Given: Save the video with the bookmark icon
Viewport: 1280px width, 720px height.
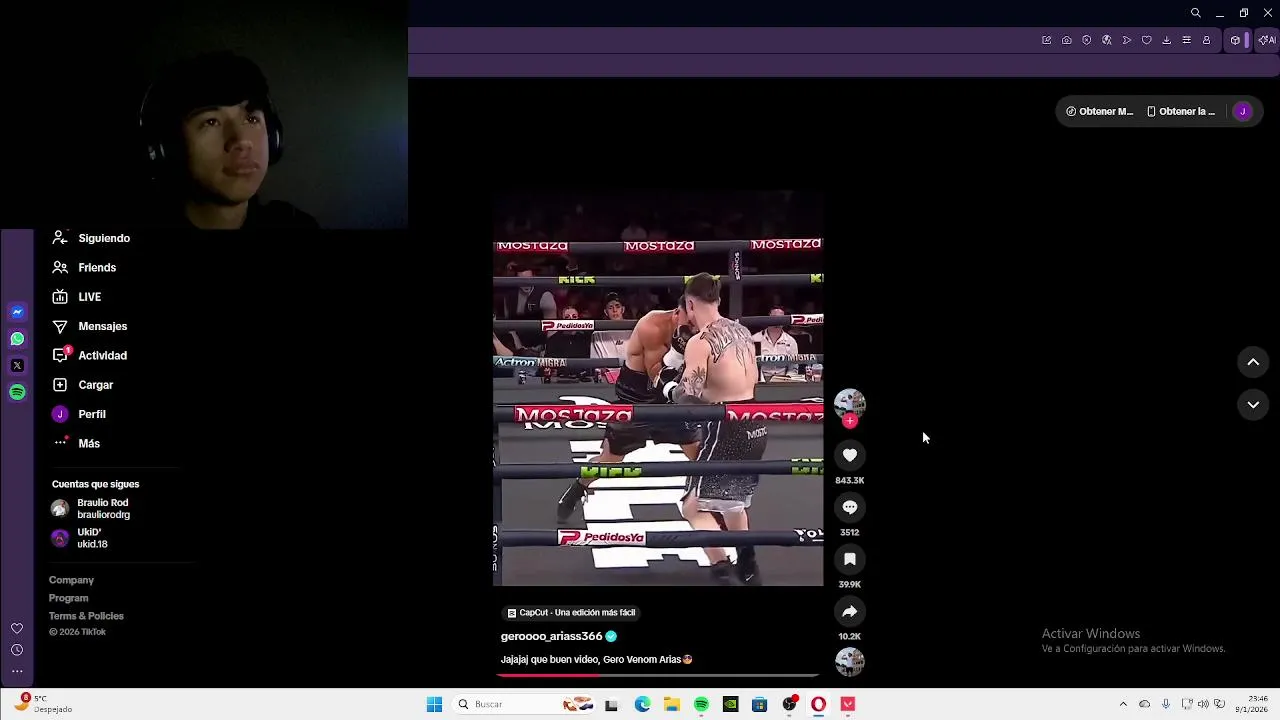Looking at the screenshot, I should (850, 559).
